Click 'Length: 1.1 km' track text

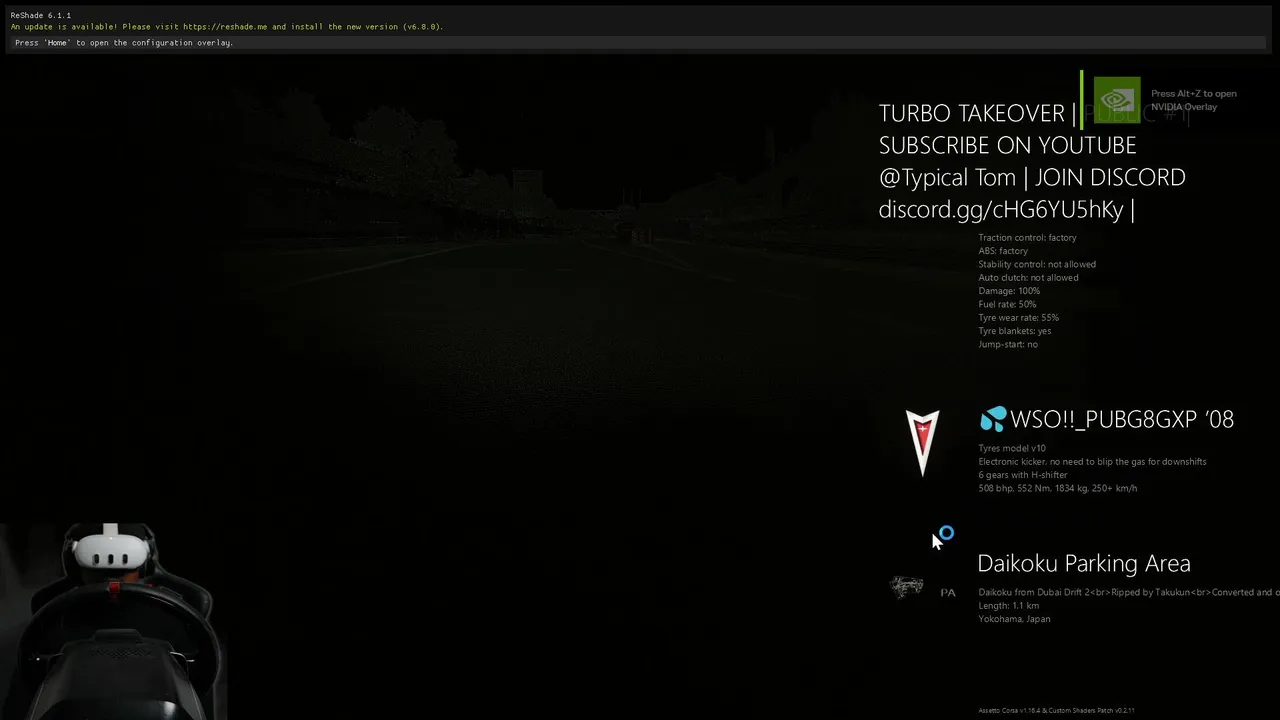click(x=1008, y=606)
